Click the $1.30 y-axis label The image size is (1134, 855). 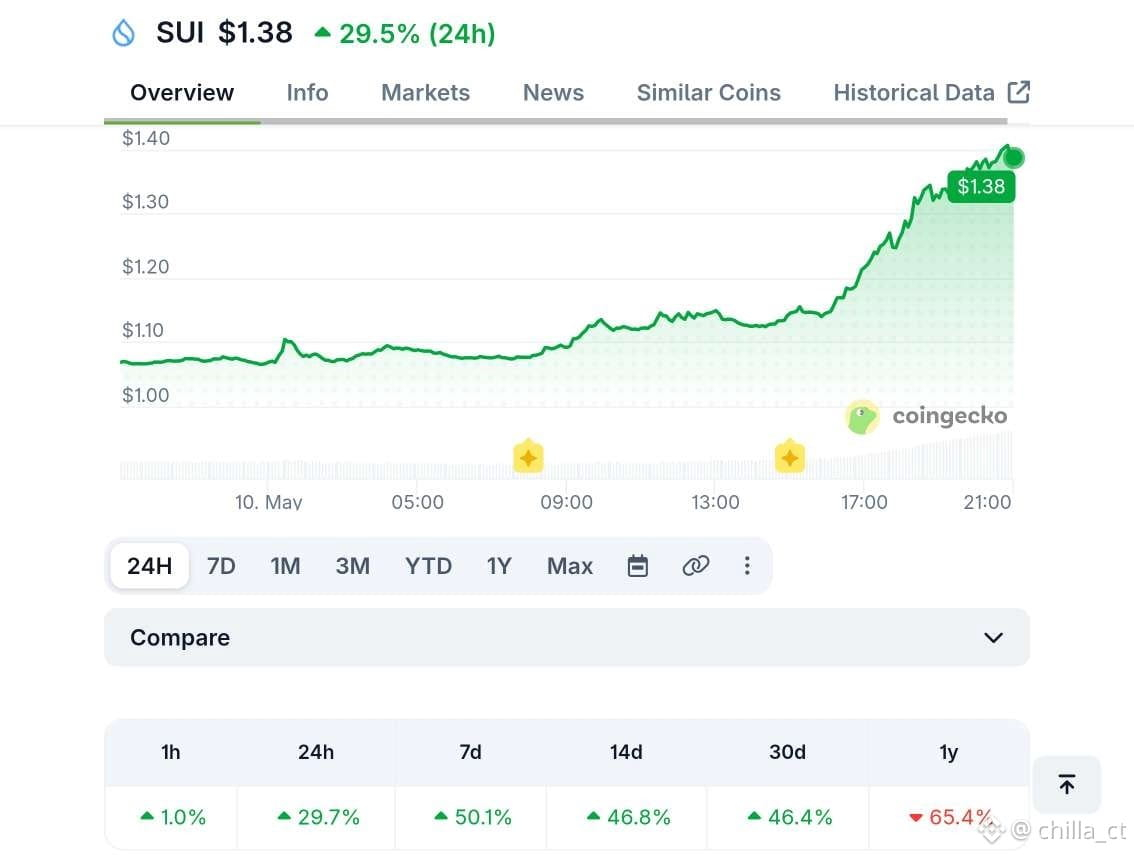point(145,202)
